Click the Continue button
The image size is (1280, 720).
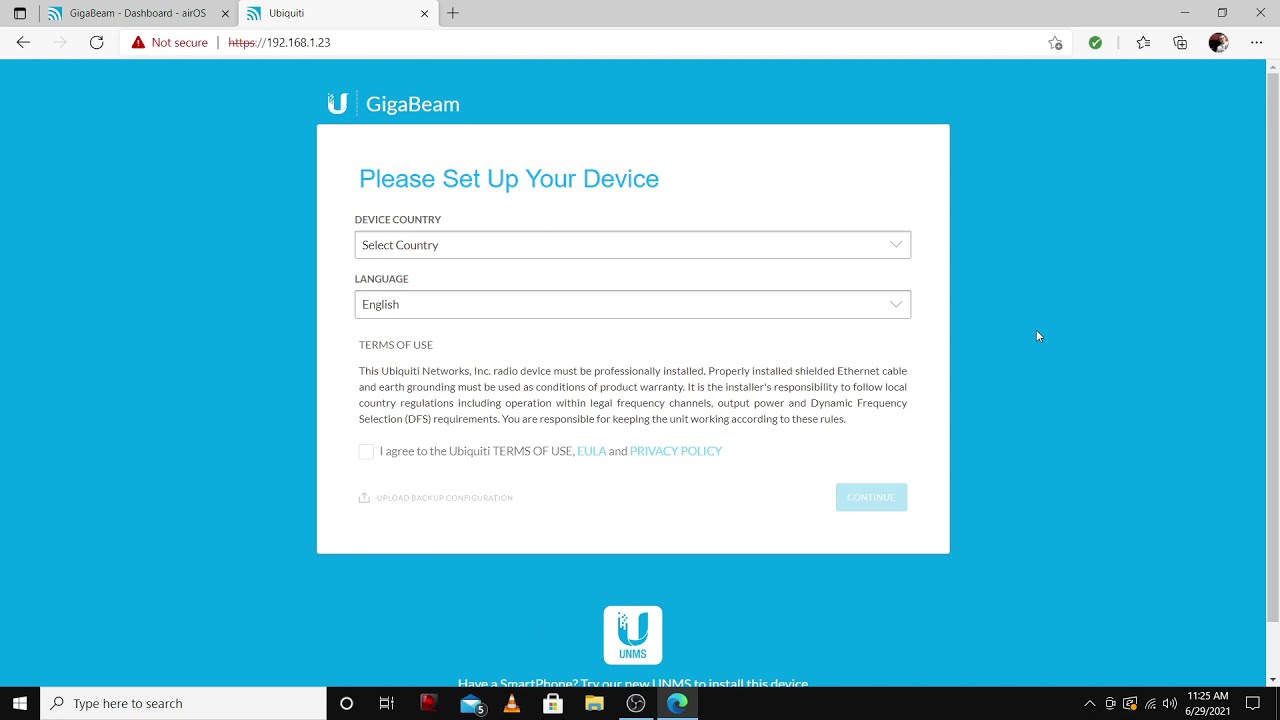871,497
